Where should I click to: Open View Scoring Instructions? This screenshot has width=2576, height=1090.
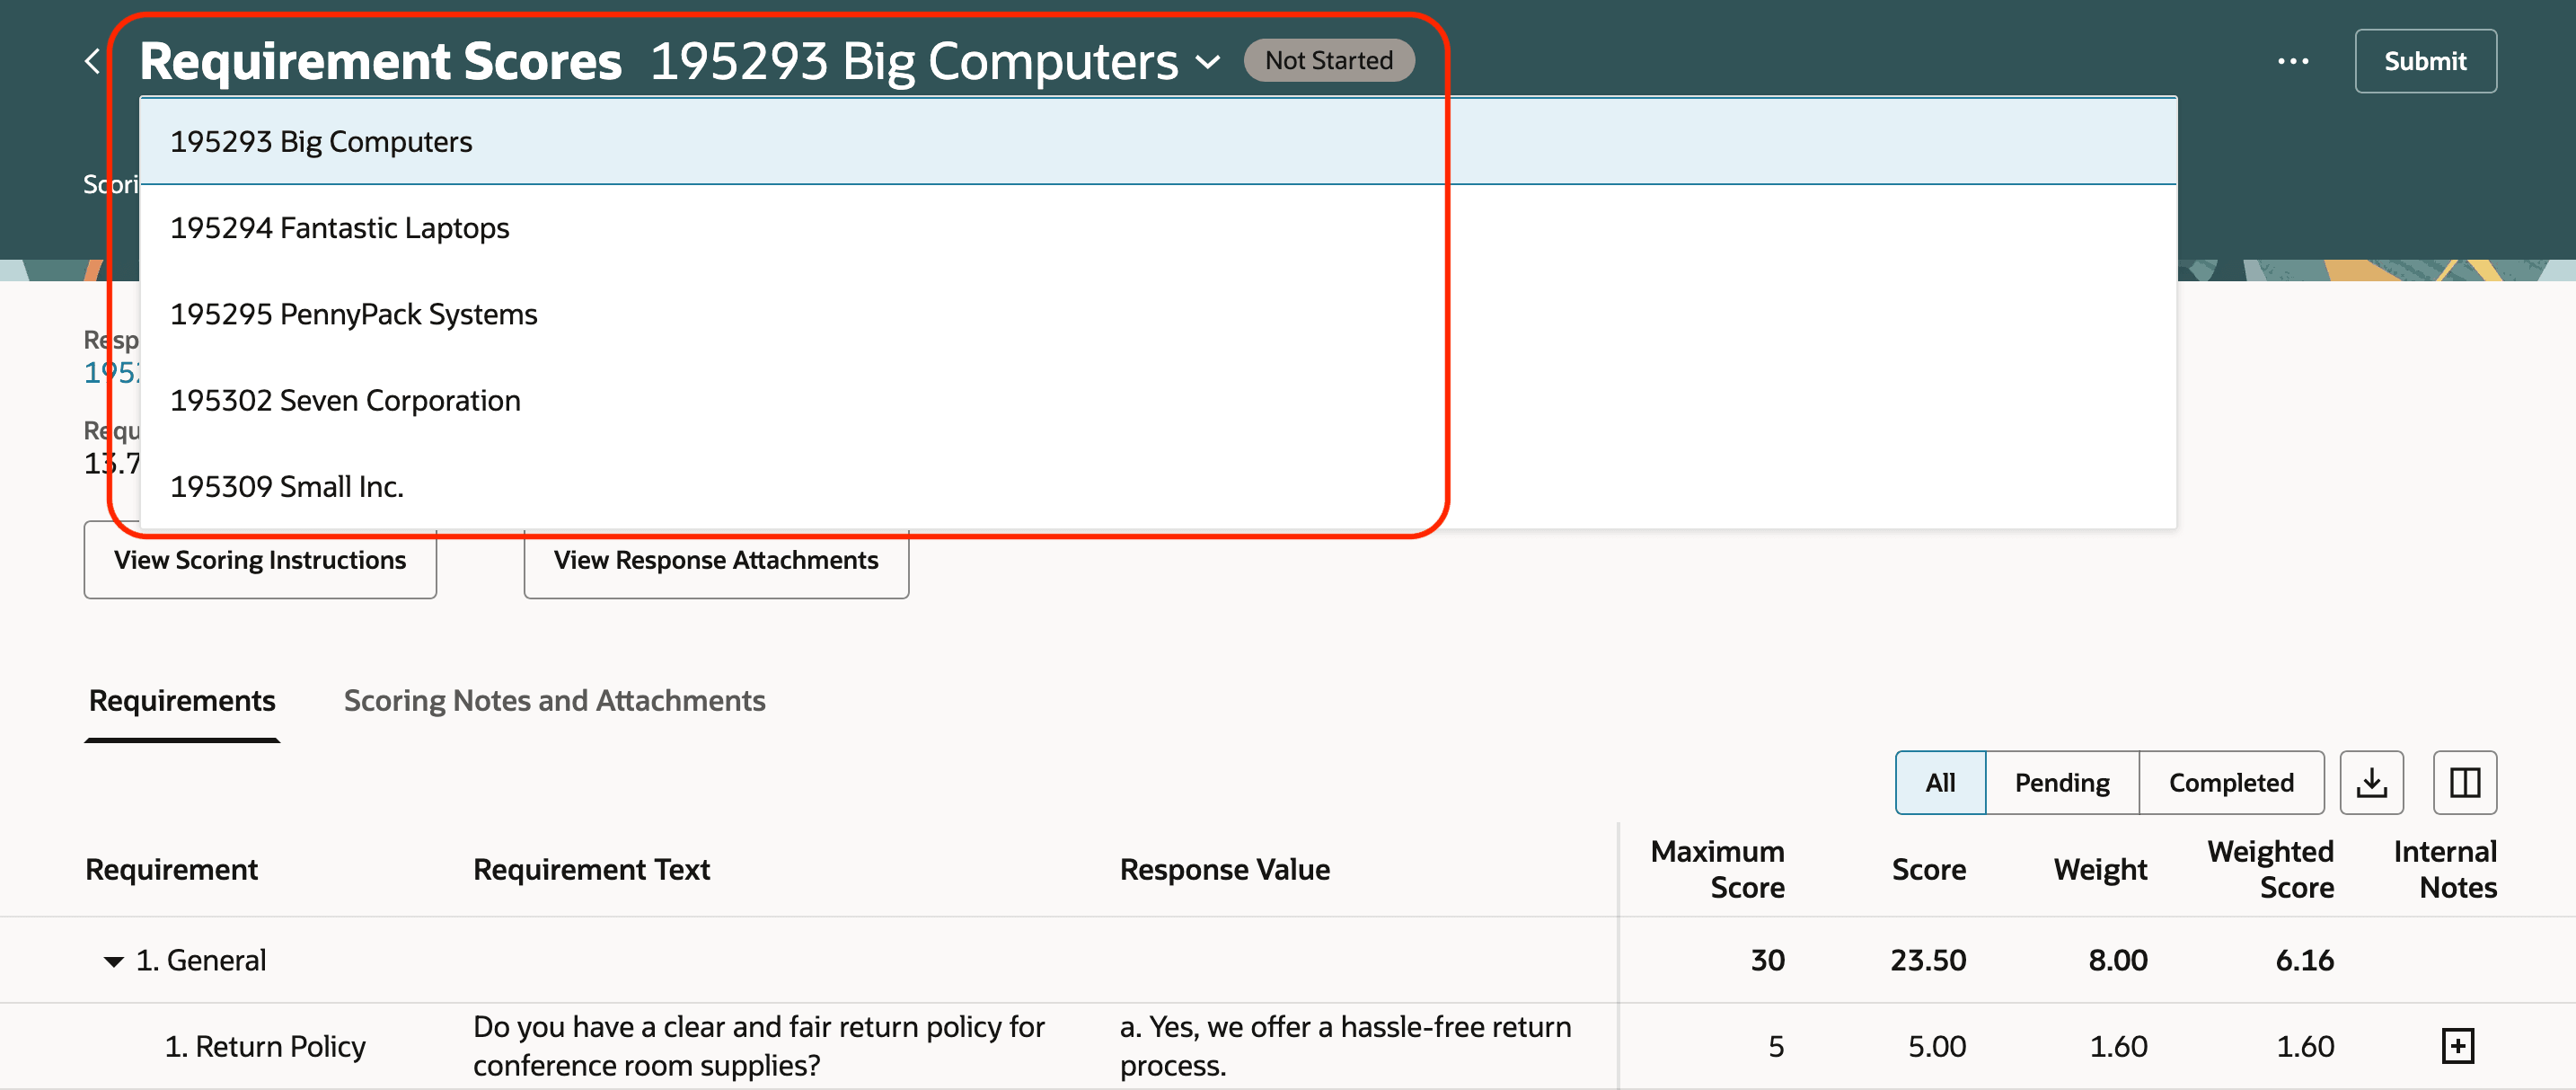(259, 559)
